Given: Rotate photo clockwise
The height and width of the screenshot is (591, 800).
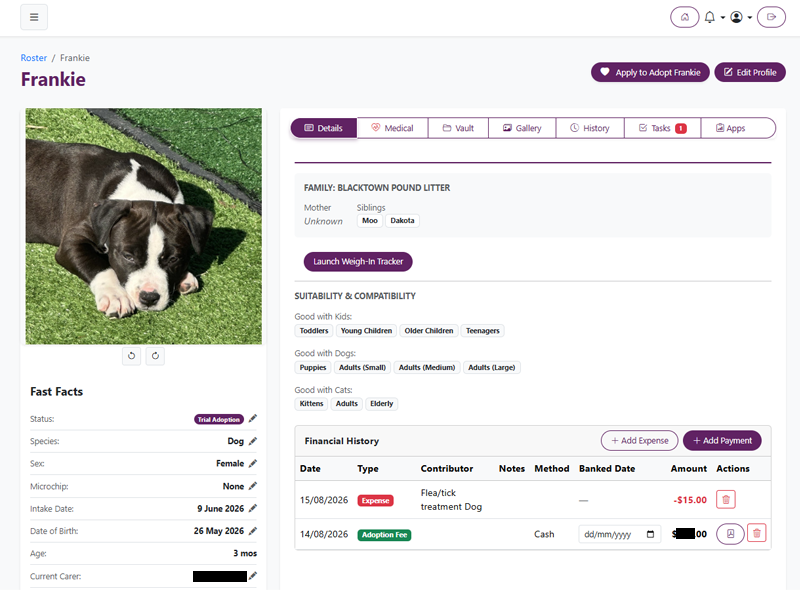Looking at the screenshot, I should click(155, 356).
